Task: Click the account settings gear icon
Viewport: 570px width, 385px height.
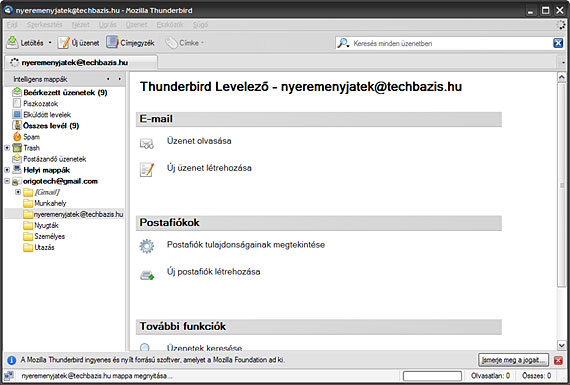Action: (x=147, y=246)
